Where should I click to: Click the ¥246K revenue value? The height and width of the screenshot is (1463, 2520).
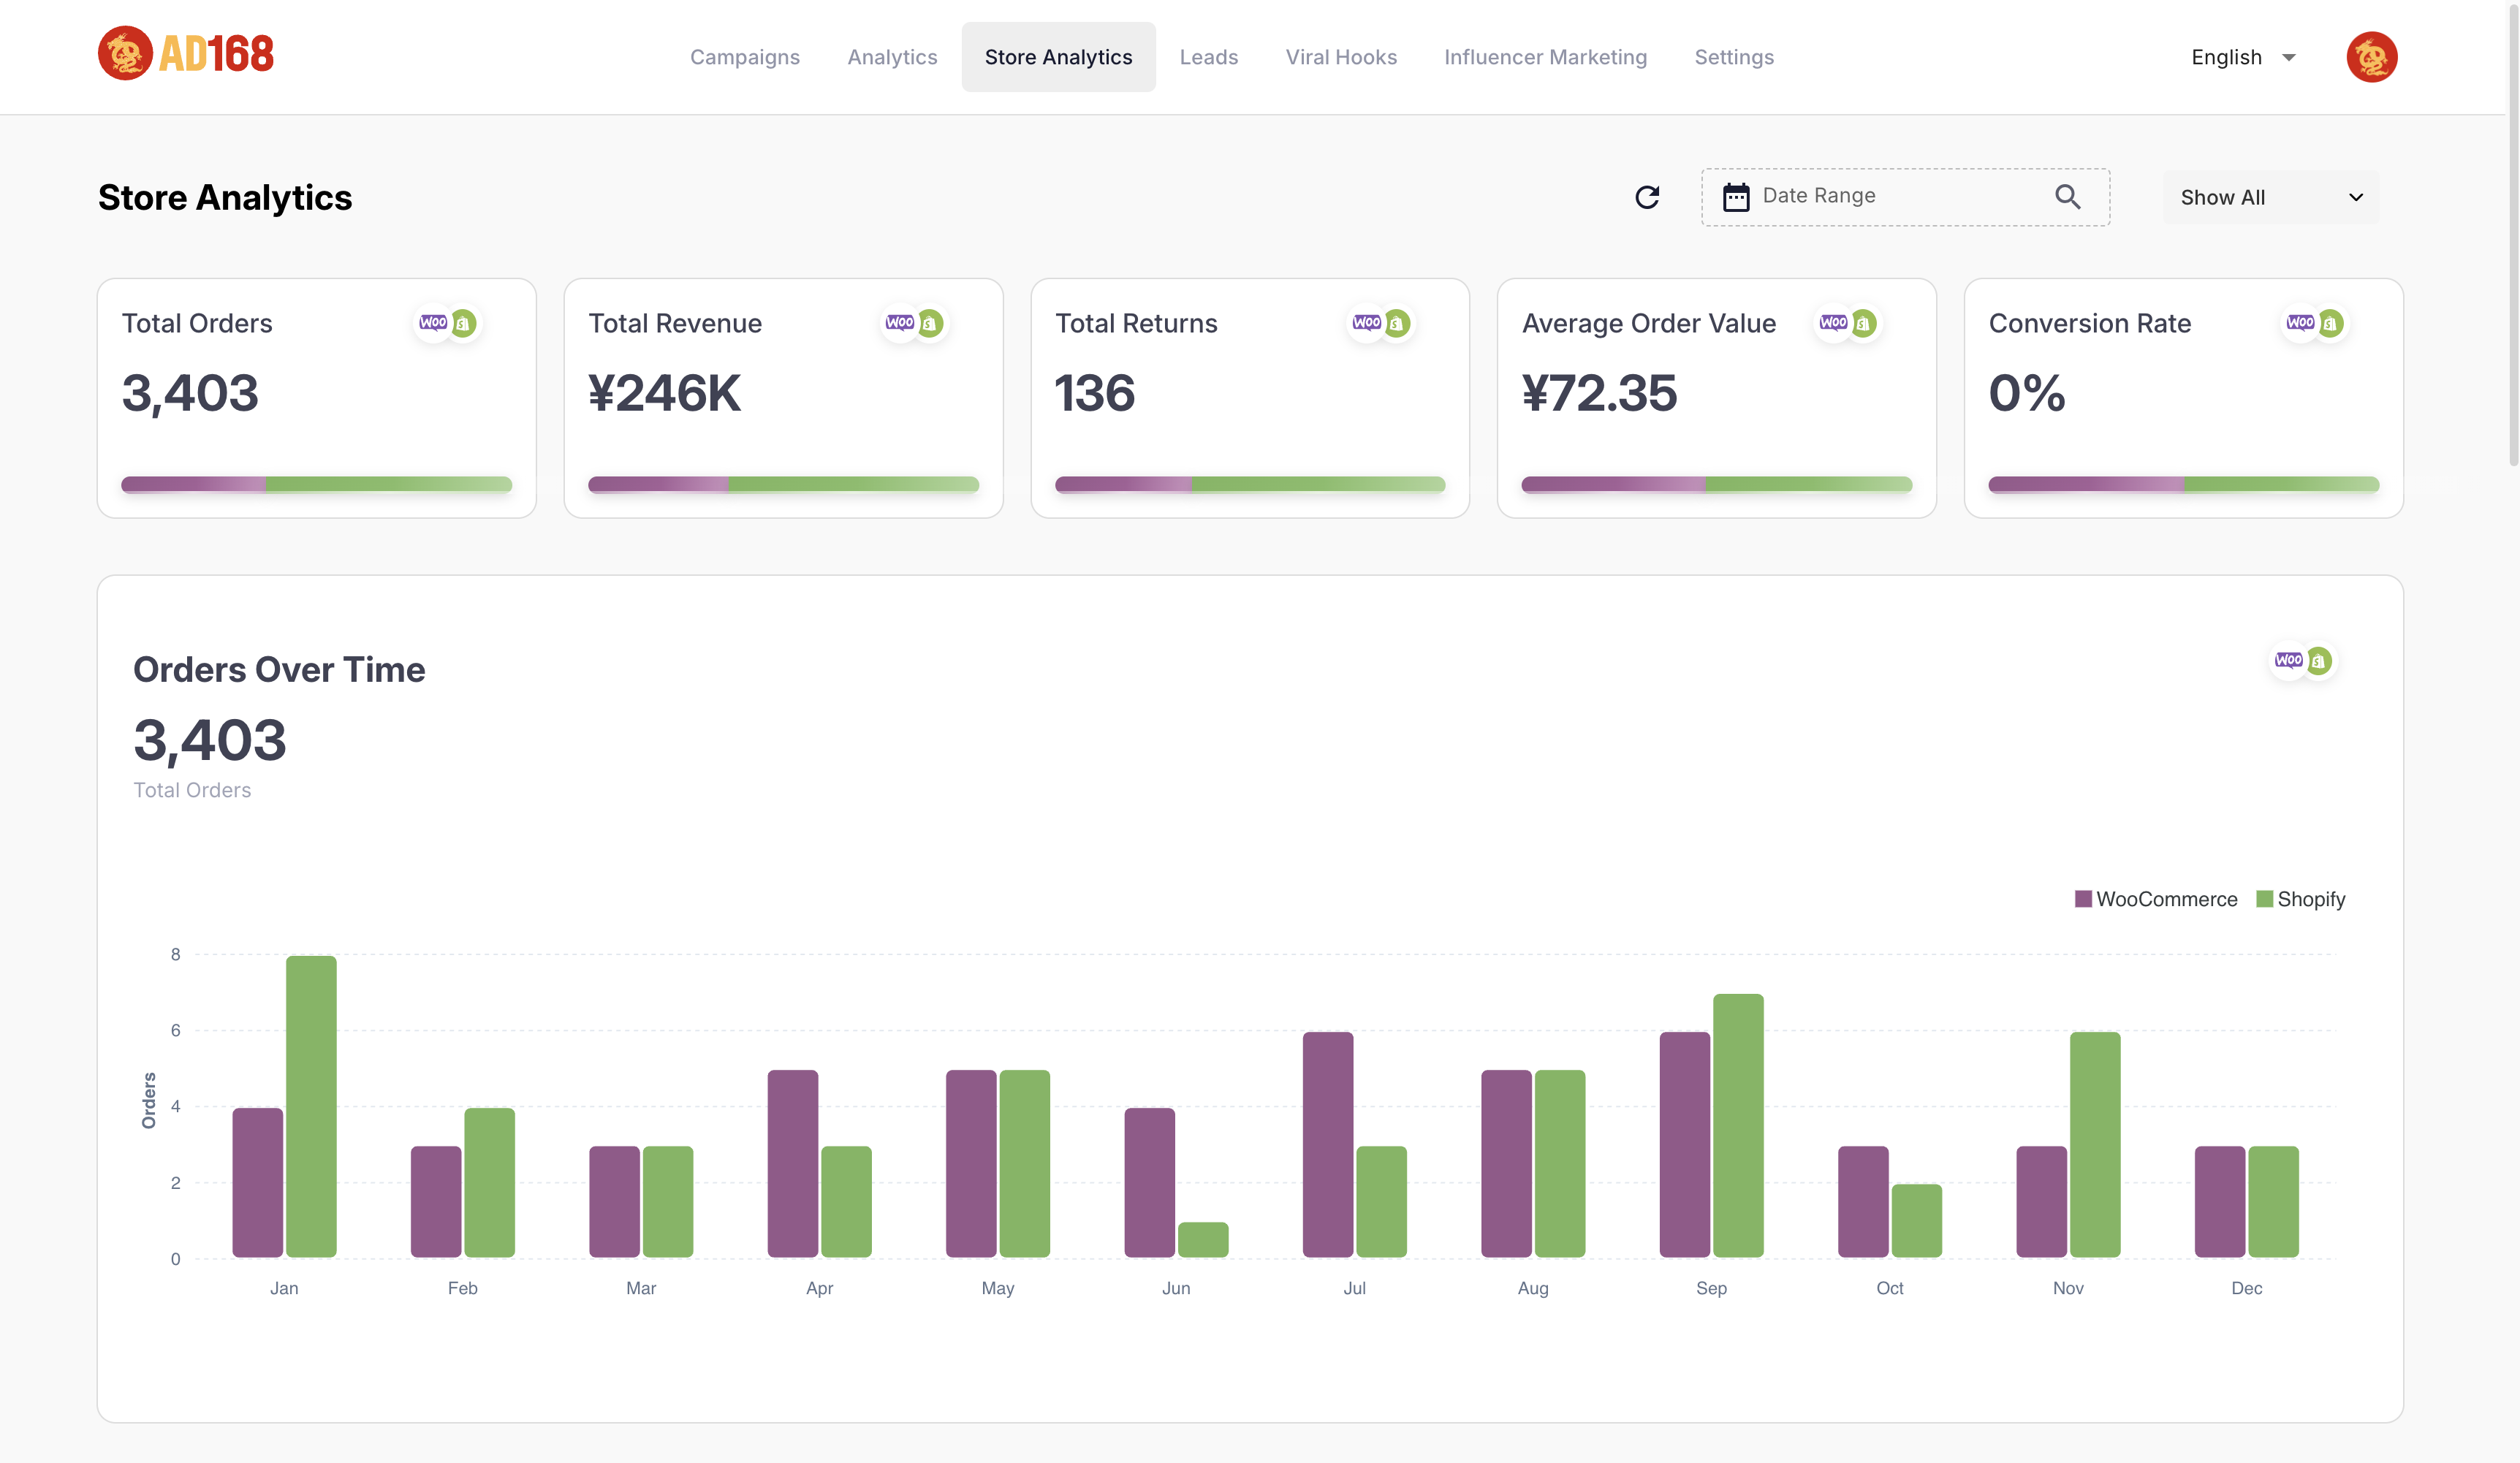664,393
